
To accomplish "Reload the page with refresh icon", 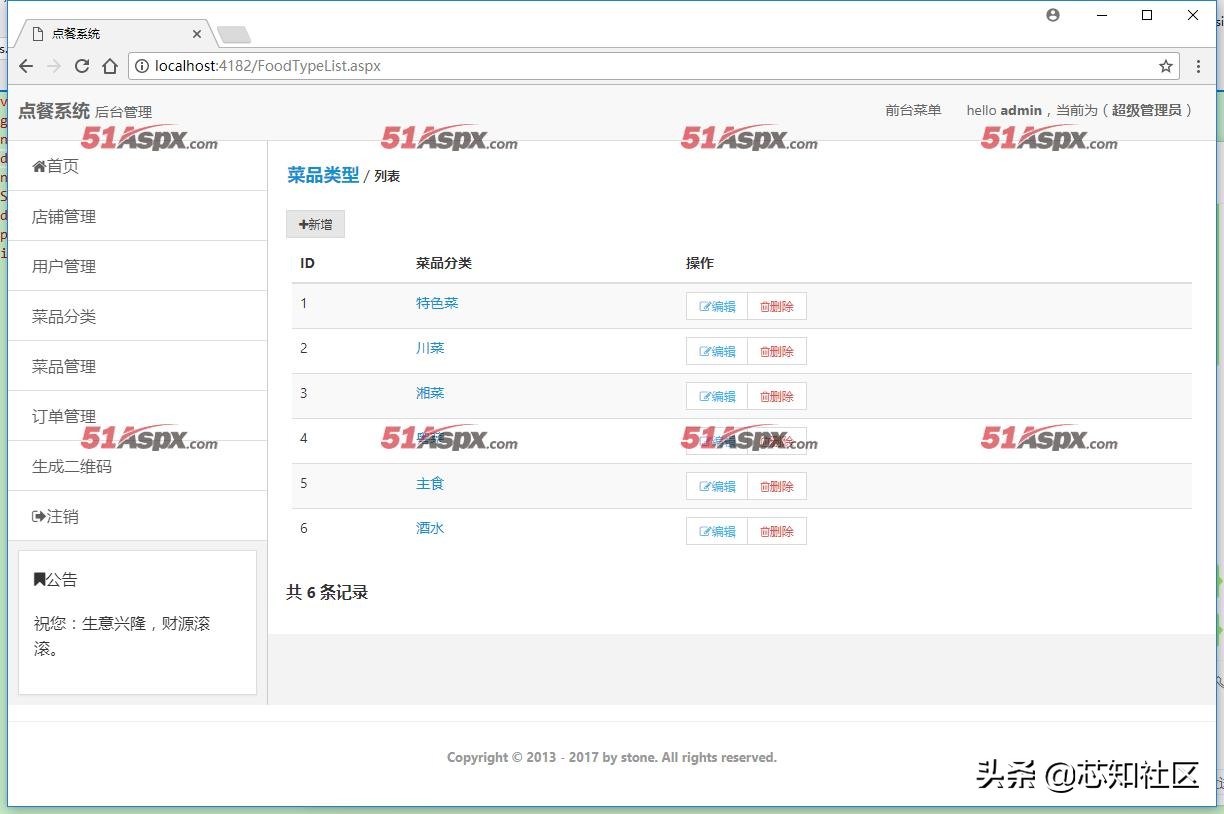I will pos(82,66).
